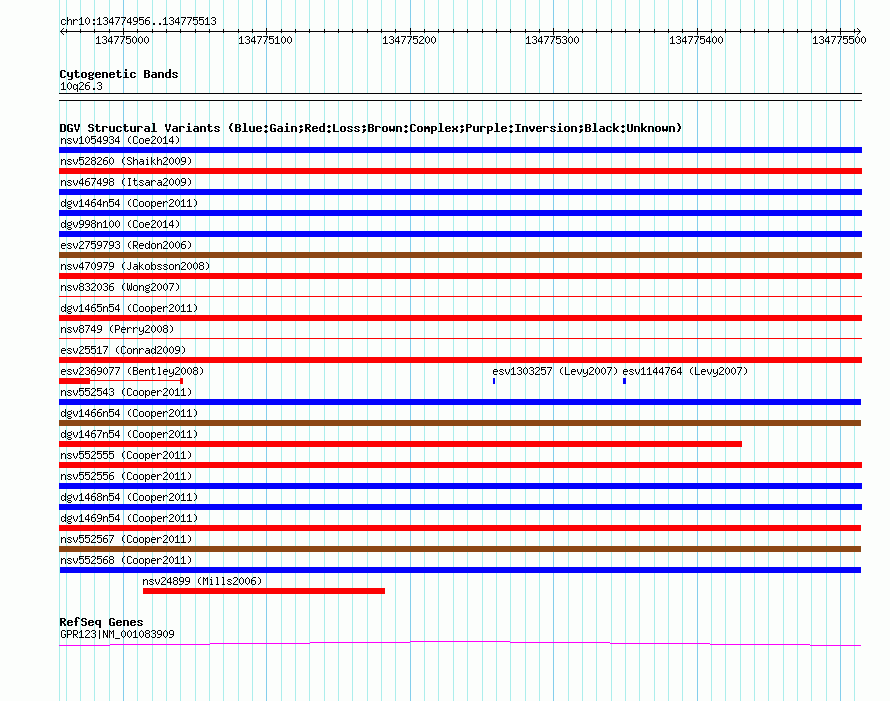Screen dimensions: 890x701
Task: Click the chr10:134774956..134775513 region label
Action: (138, 21)
